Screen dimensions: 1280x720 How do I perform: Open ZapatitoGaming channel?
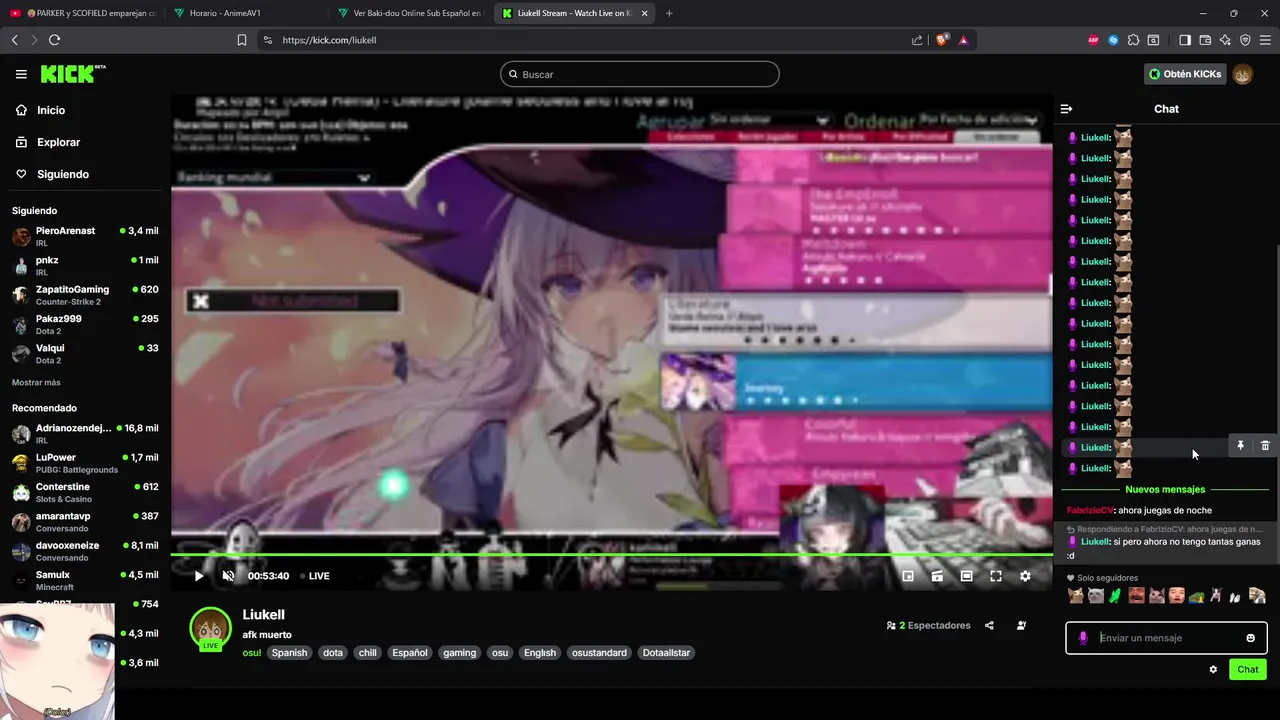pyautogui.click(x=84, y=295)
